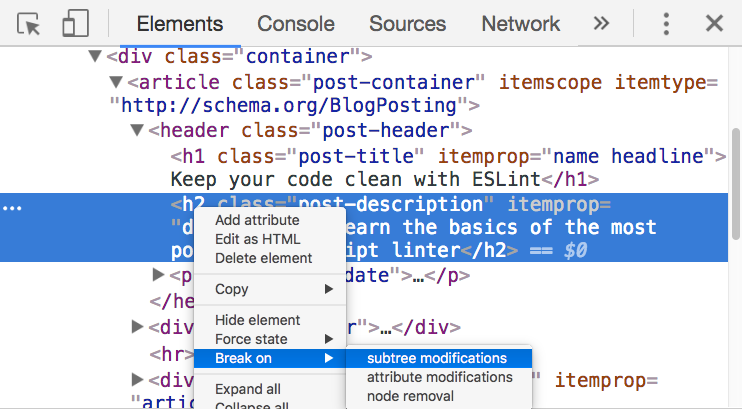Select subtree modifications breakpoint

pos(439,358)
